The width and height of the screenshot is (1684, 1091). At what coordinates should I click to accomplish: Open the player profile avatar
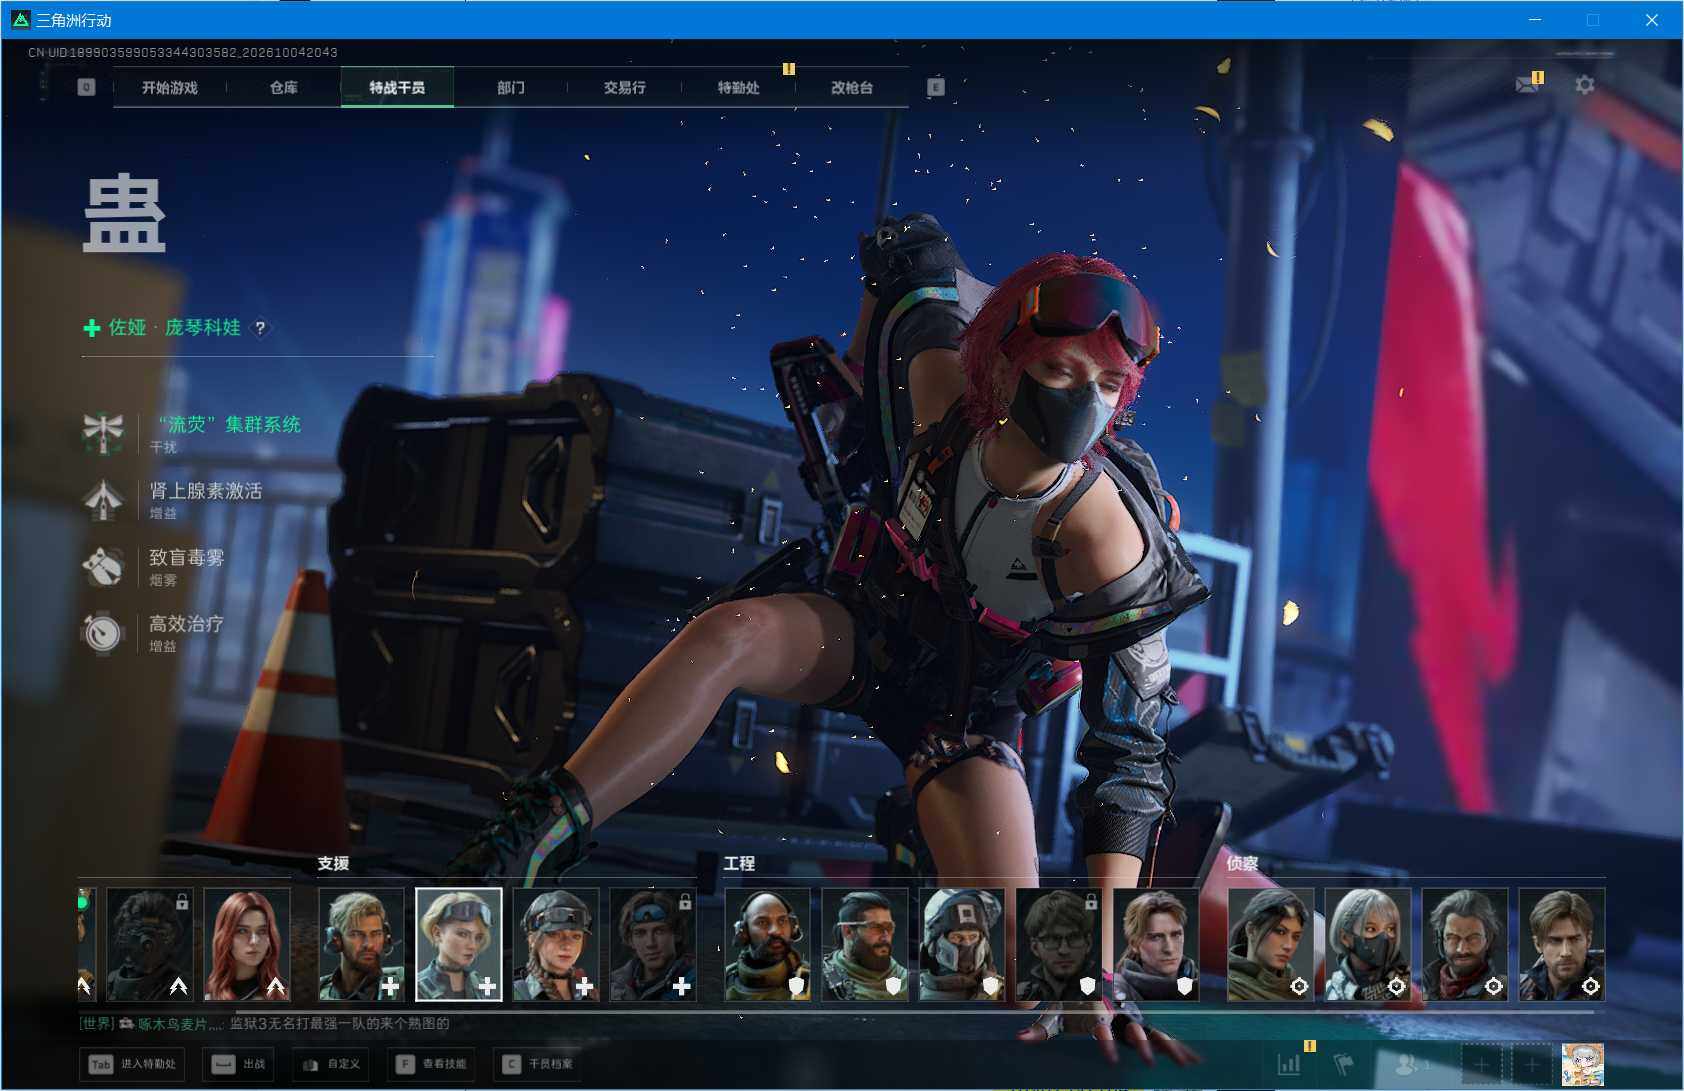pyautogui.click(x=1583, y=1064)
